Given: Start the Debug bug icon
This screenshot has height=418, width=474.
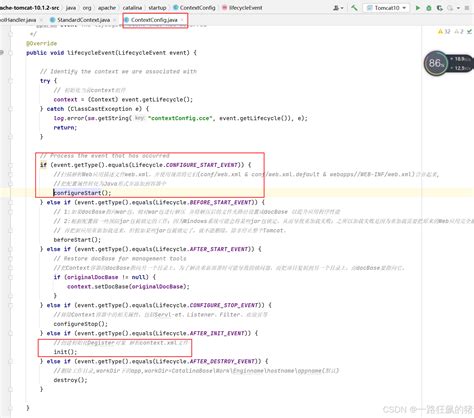Looking at the screenshot, I should click(x=429, y=8).
